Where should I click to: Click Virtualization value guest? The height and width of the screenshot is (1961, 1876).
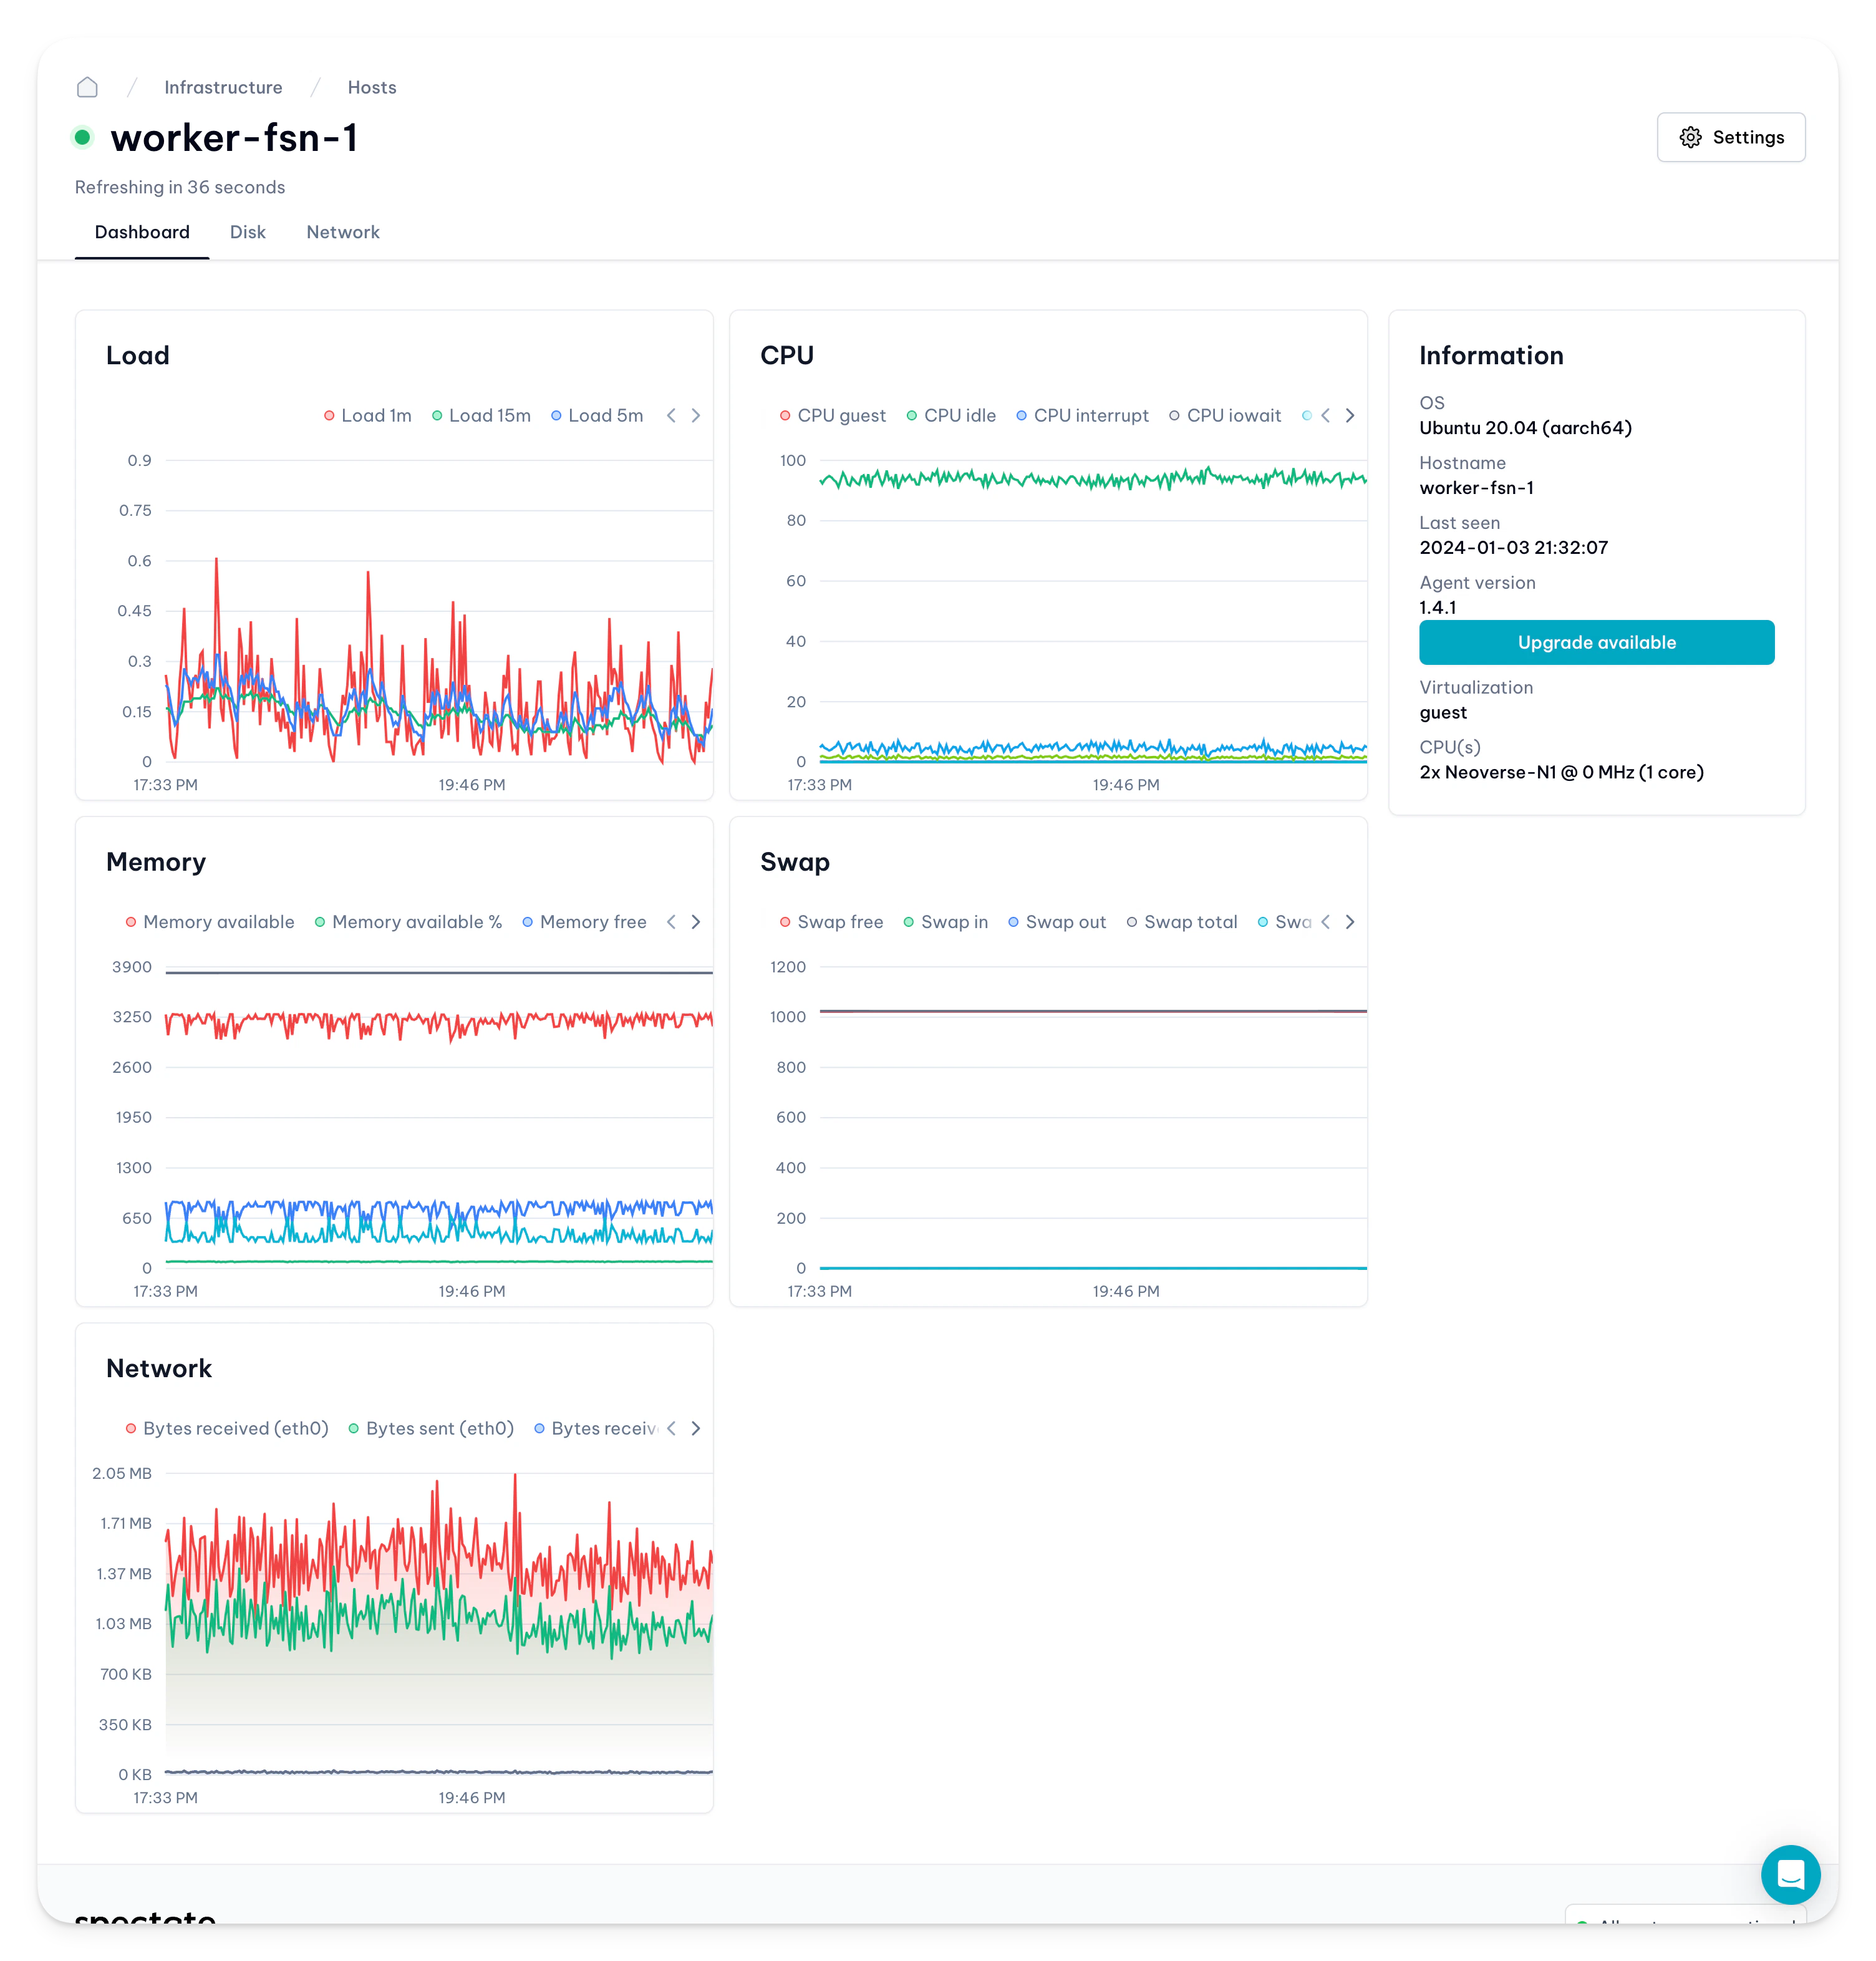tap(1443, 712)
